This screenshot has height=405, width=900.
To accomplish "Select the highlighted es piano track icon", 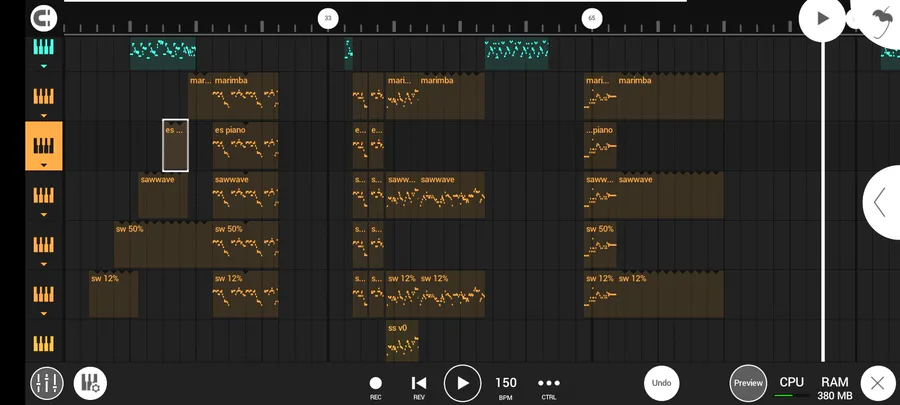I will [x=44, y=146].
